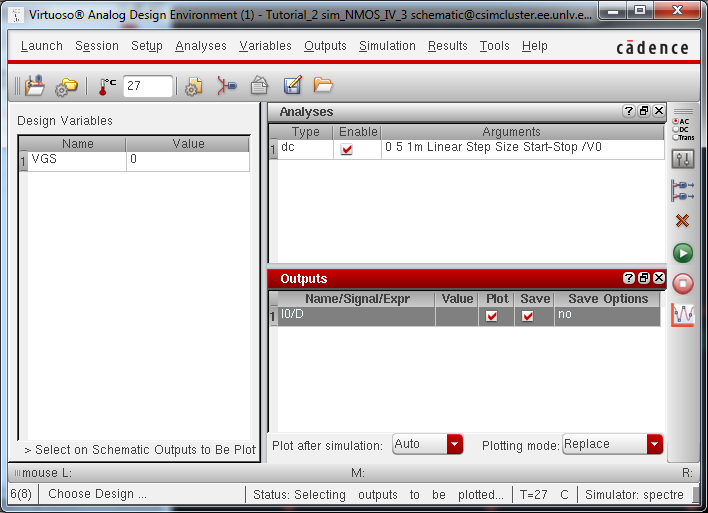Image resolution: width=708 pixels, height=513 pixels.
Task: Click the VGS value cell showing 0
Action: click(188, 161)
